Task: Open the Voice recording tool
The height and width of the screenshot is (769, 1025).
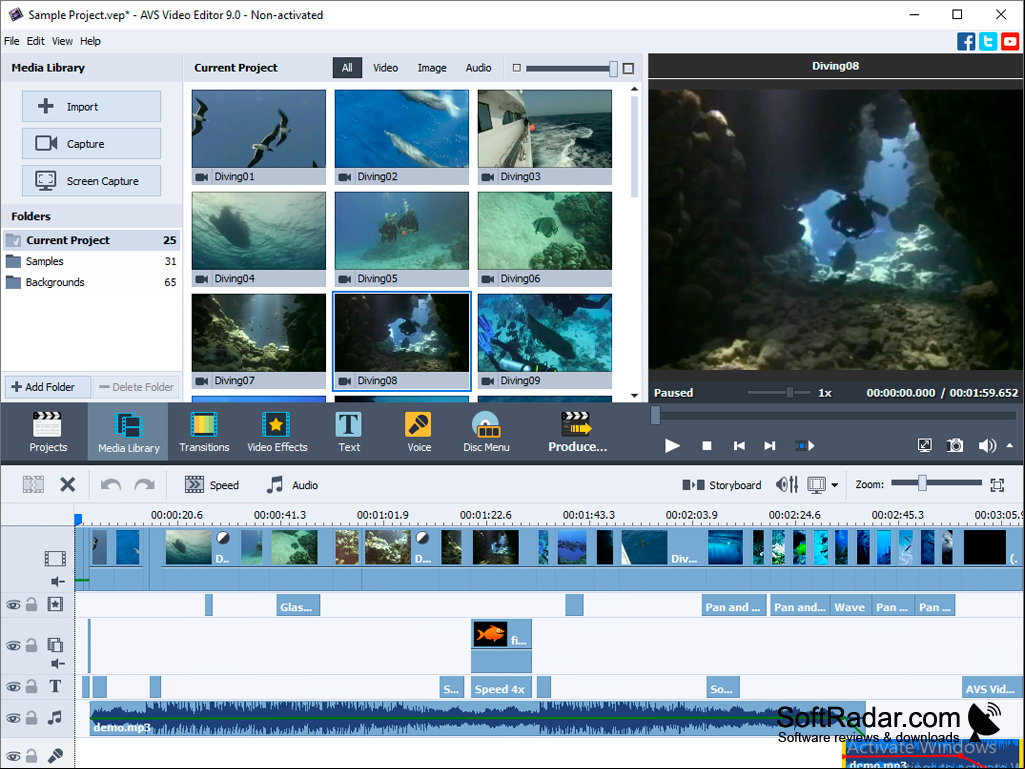Action: coord(418,432)
